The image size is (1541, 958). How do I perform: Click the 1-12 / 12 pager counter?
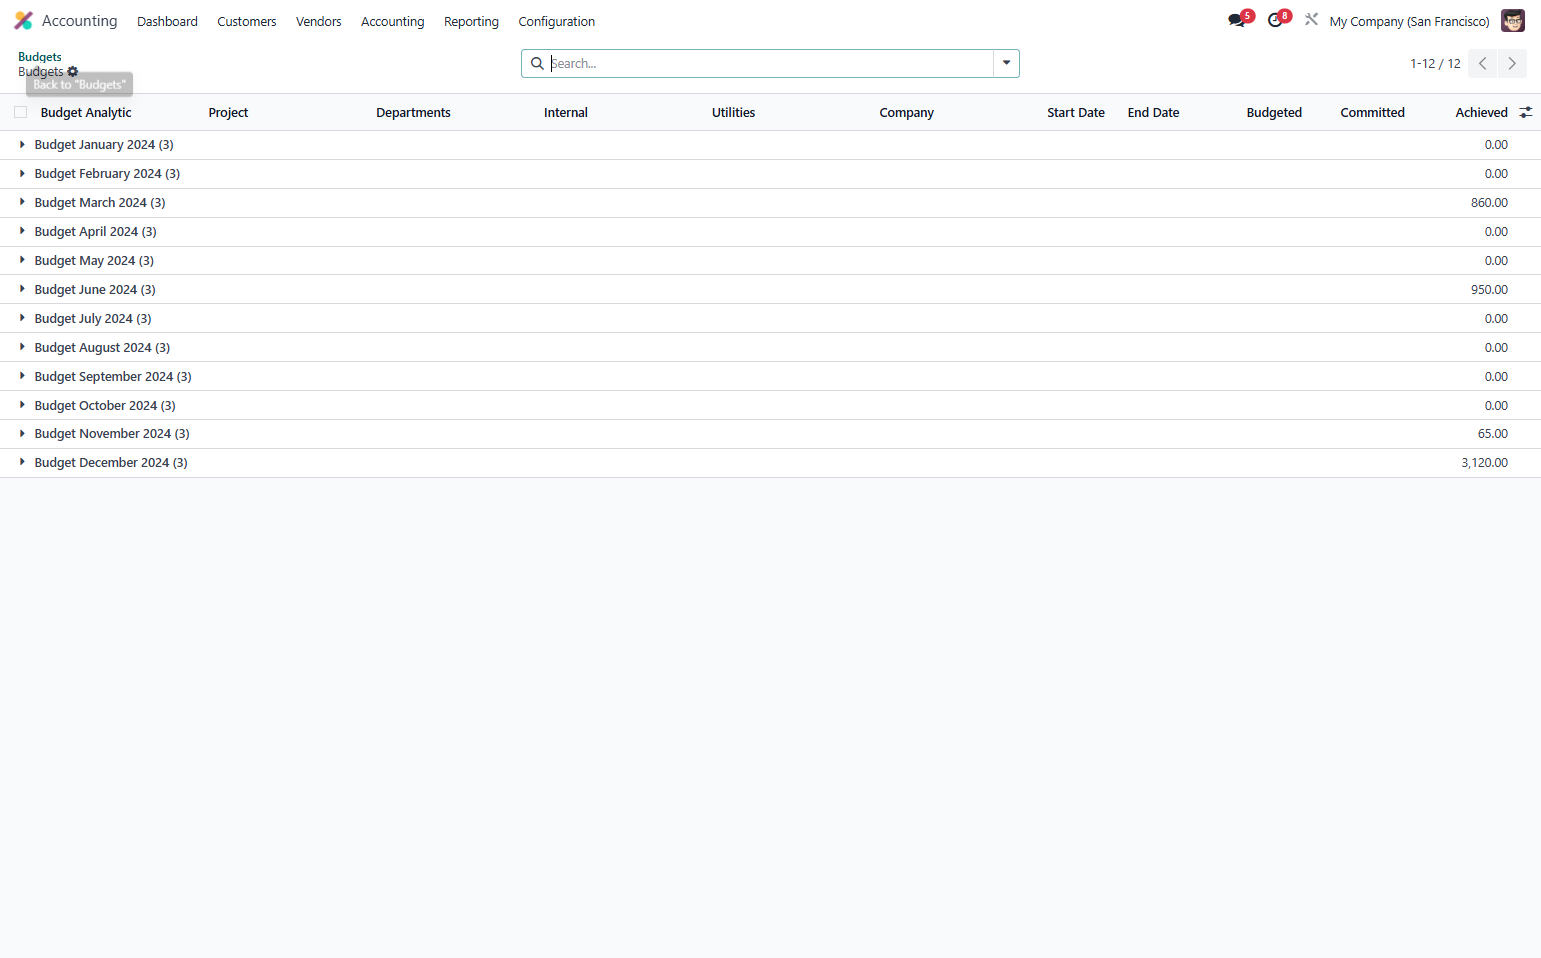click(1435, 63)
